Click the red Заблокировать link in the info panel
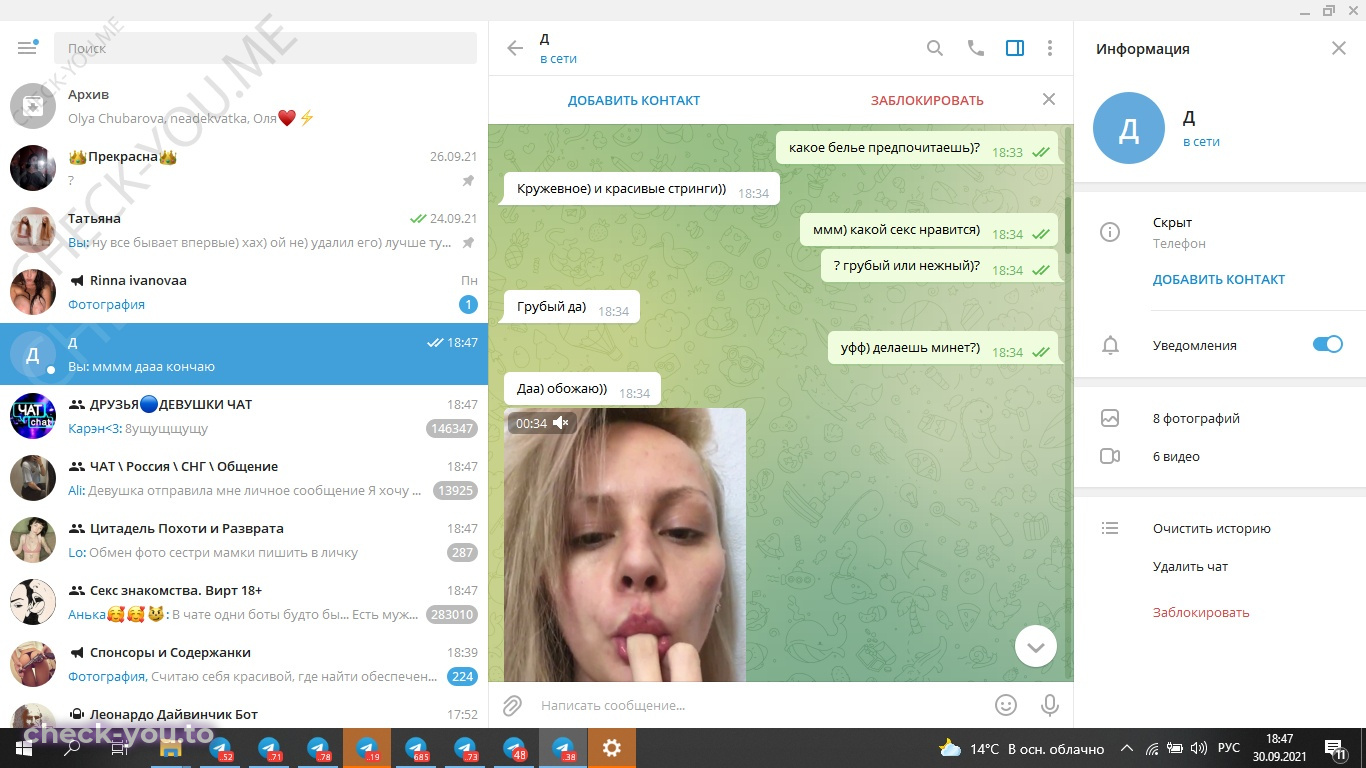This screenshot has height=768, width=1366. tap(1201, 613)
